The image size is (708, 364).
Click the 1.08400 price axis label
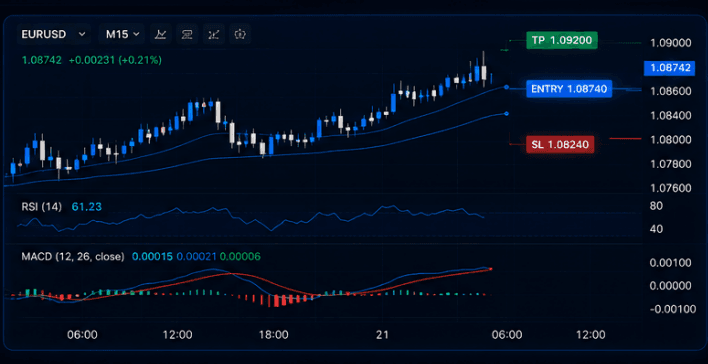click(x=671, y=116)
